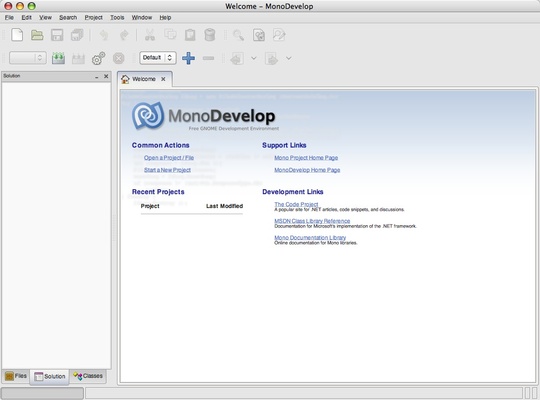This screenshot has width=540, height=400.
Task: Open the empty configuration combo box
Action: coord(28,58)
